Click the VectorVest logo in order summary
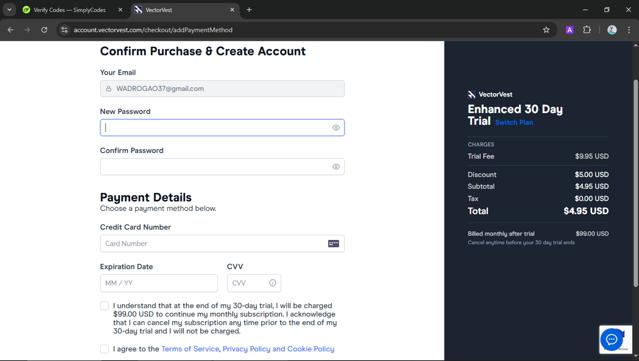Screen dimensions: 639x361 tap(490, 95)
